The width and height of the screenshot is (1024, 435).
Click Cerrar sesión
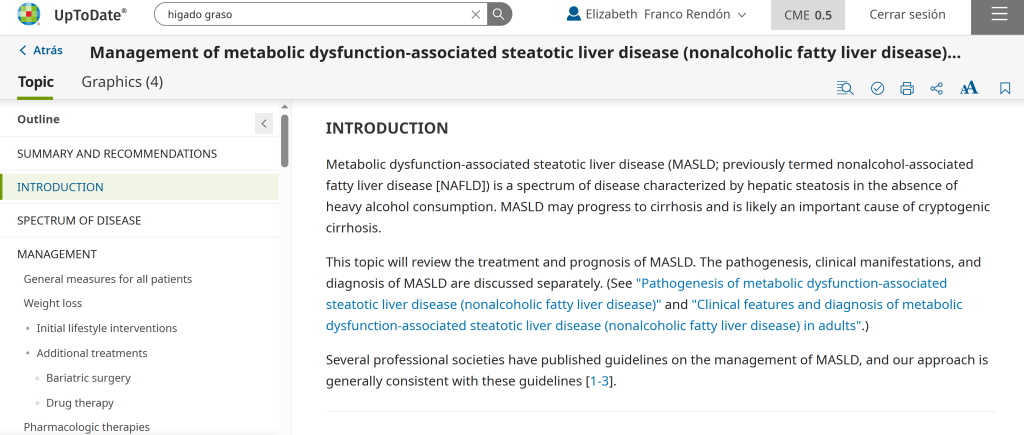click(907, 14)
